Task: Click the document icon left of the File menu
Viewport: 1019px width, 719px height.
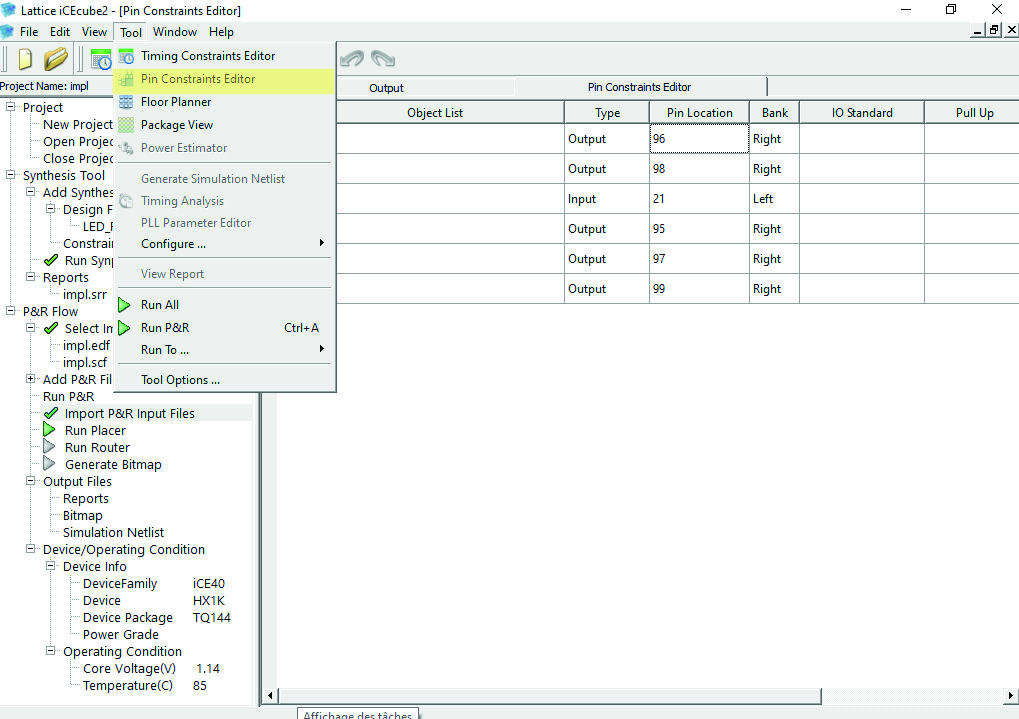Action: pos(6,32)
